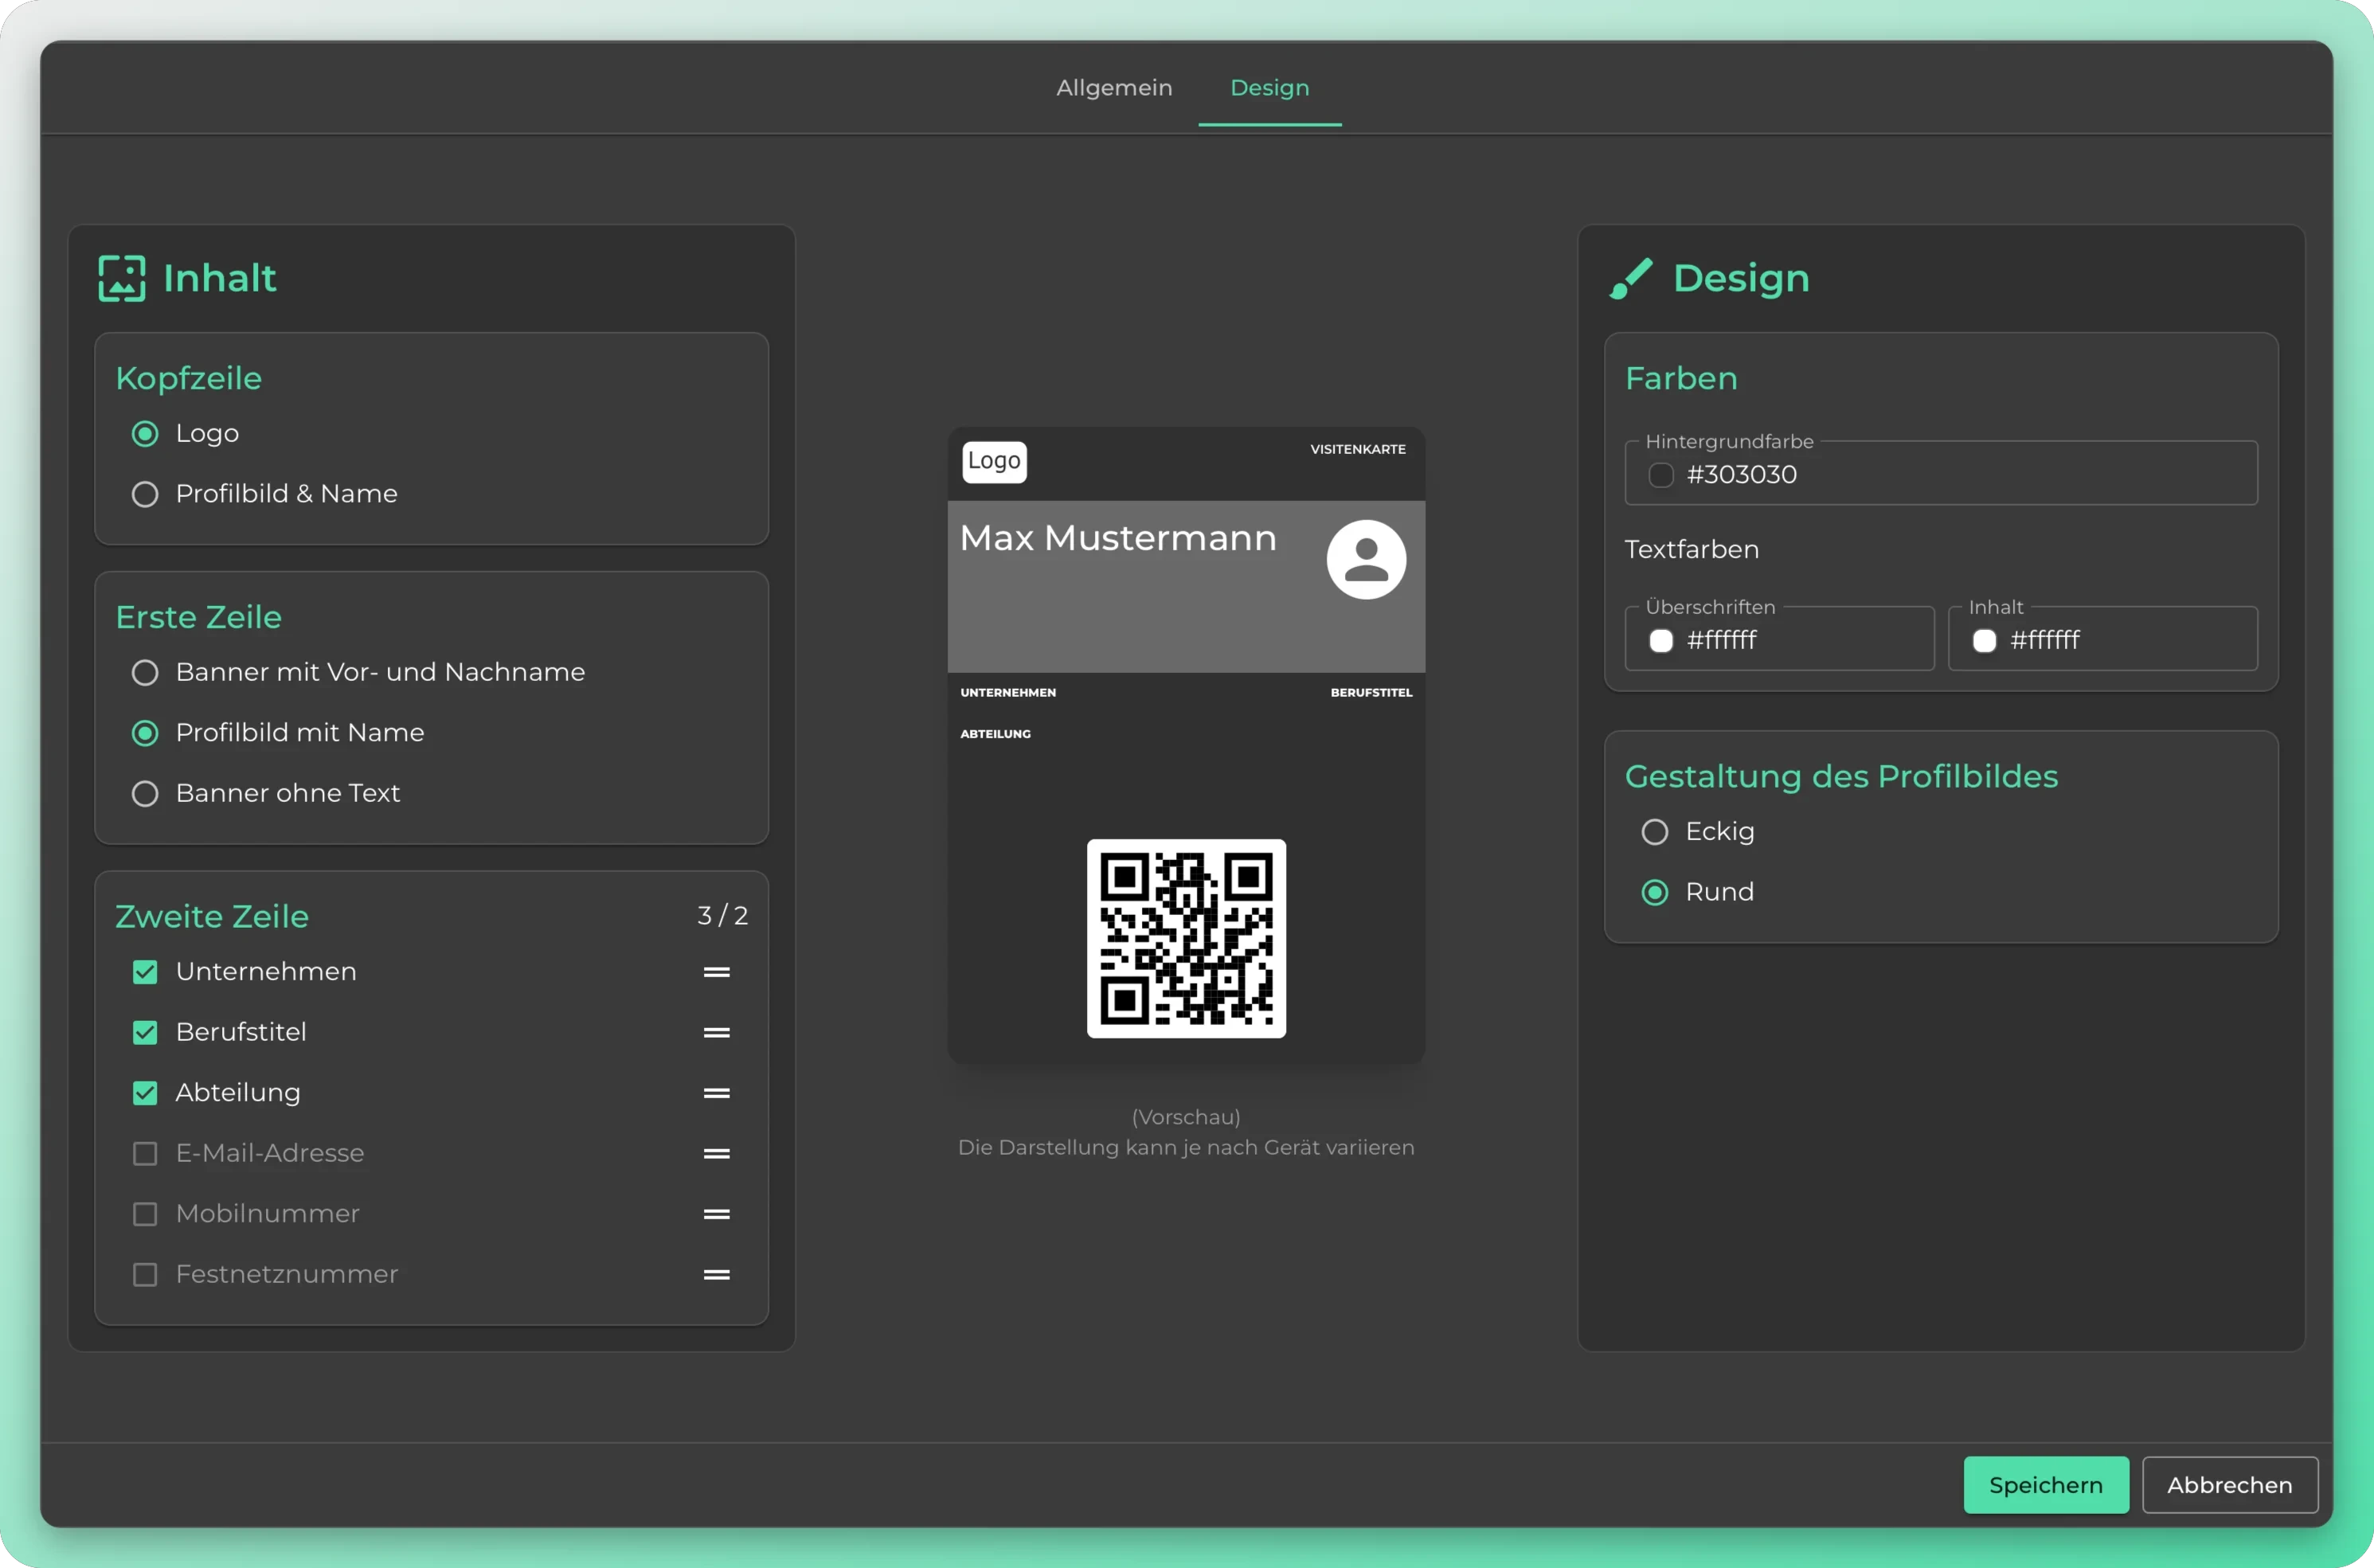Click the QR code in the preview
Screen dimensions: 2374x1568
click(x=1186, y=938)
